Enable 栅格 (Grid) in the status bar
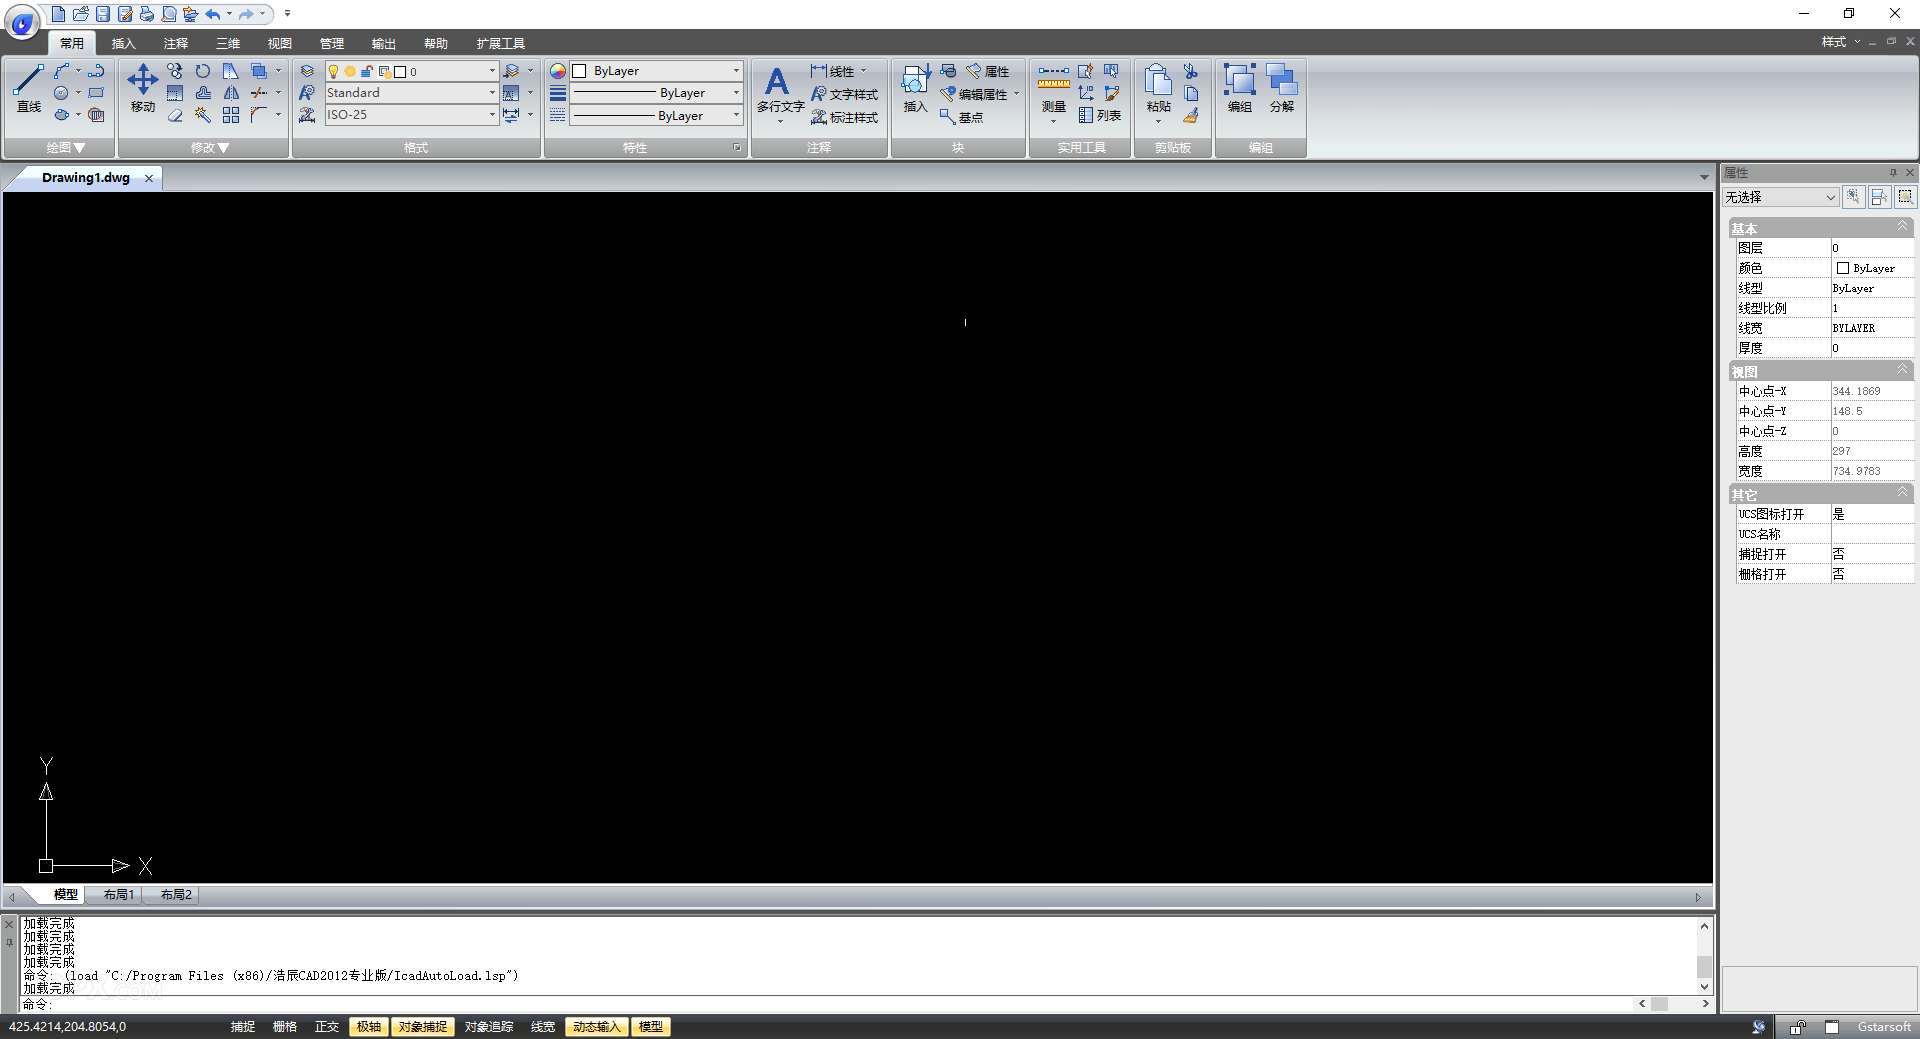This screenshot has width=1920, height=1039. coord(285,1026)
